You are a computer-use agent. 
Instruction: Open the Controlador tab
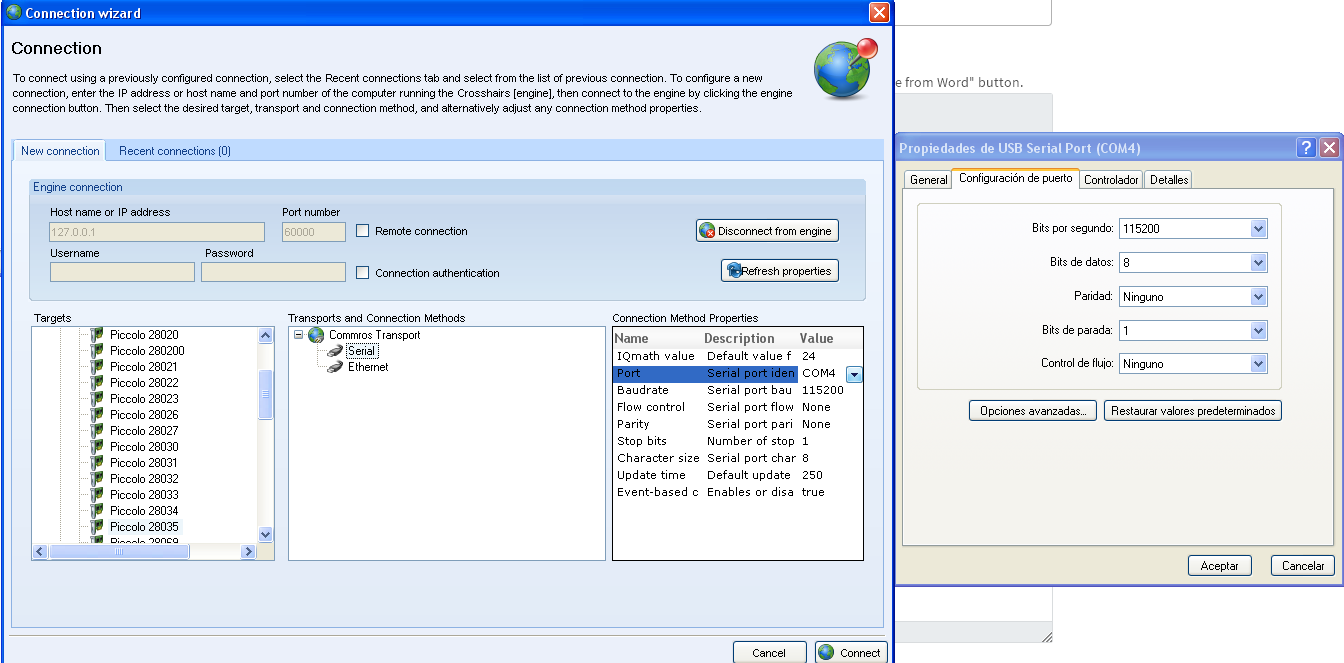tap(1111, 180)
